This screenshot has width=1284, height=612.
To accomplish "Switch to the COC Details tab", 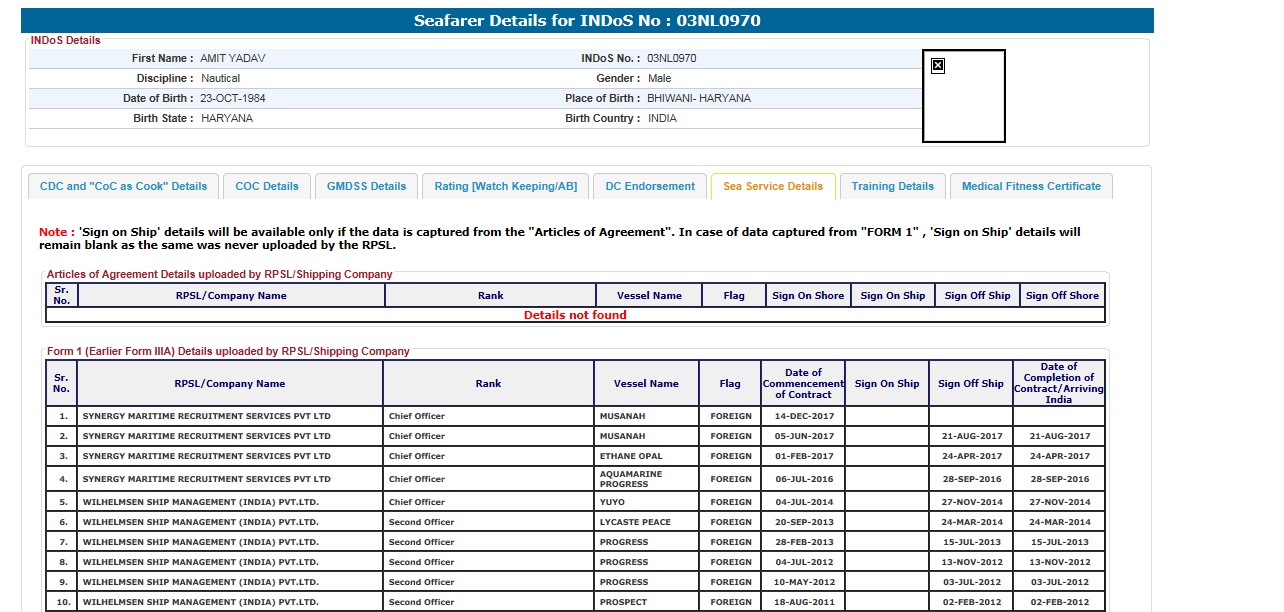I will coord(267,186).
